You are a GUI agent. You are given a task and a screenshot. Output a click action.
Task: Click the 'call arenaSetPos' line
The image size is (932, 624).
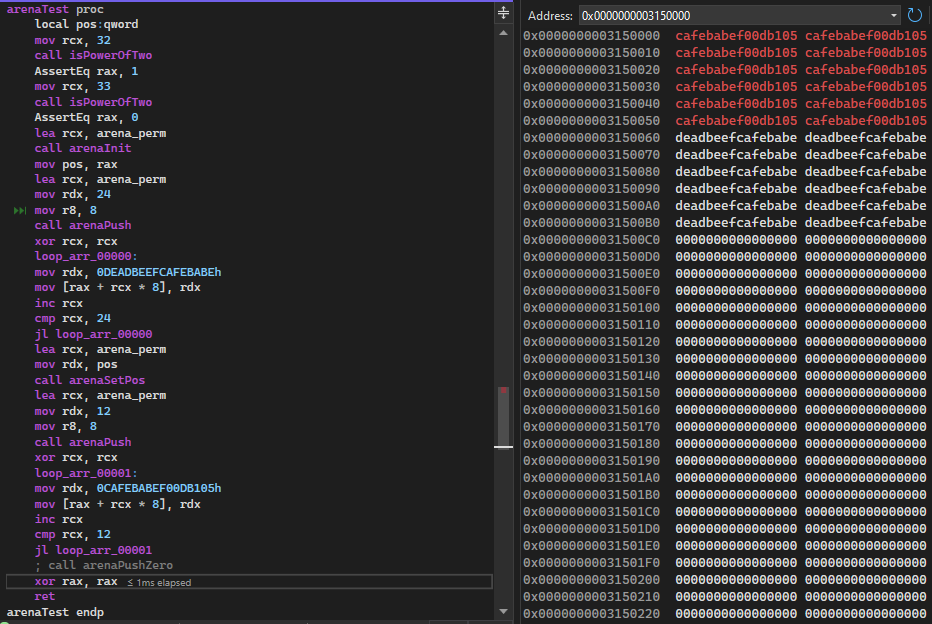[x=90, y=380]
